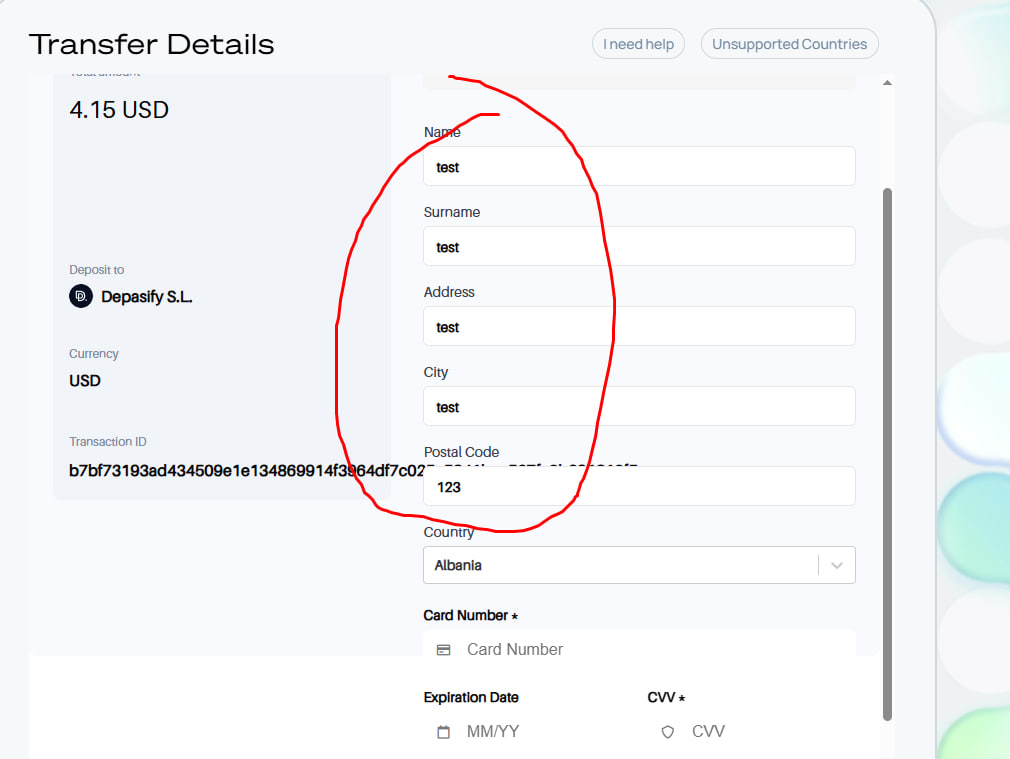Open the Country dropdown showing Albania

click(x=620, y=565)
